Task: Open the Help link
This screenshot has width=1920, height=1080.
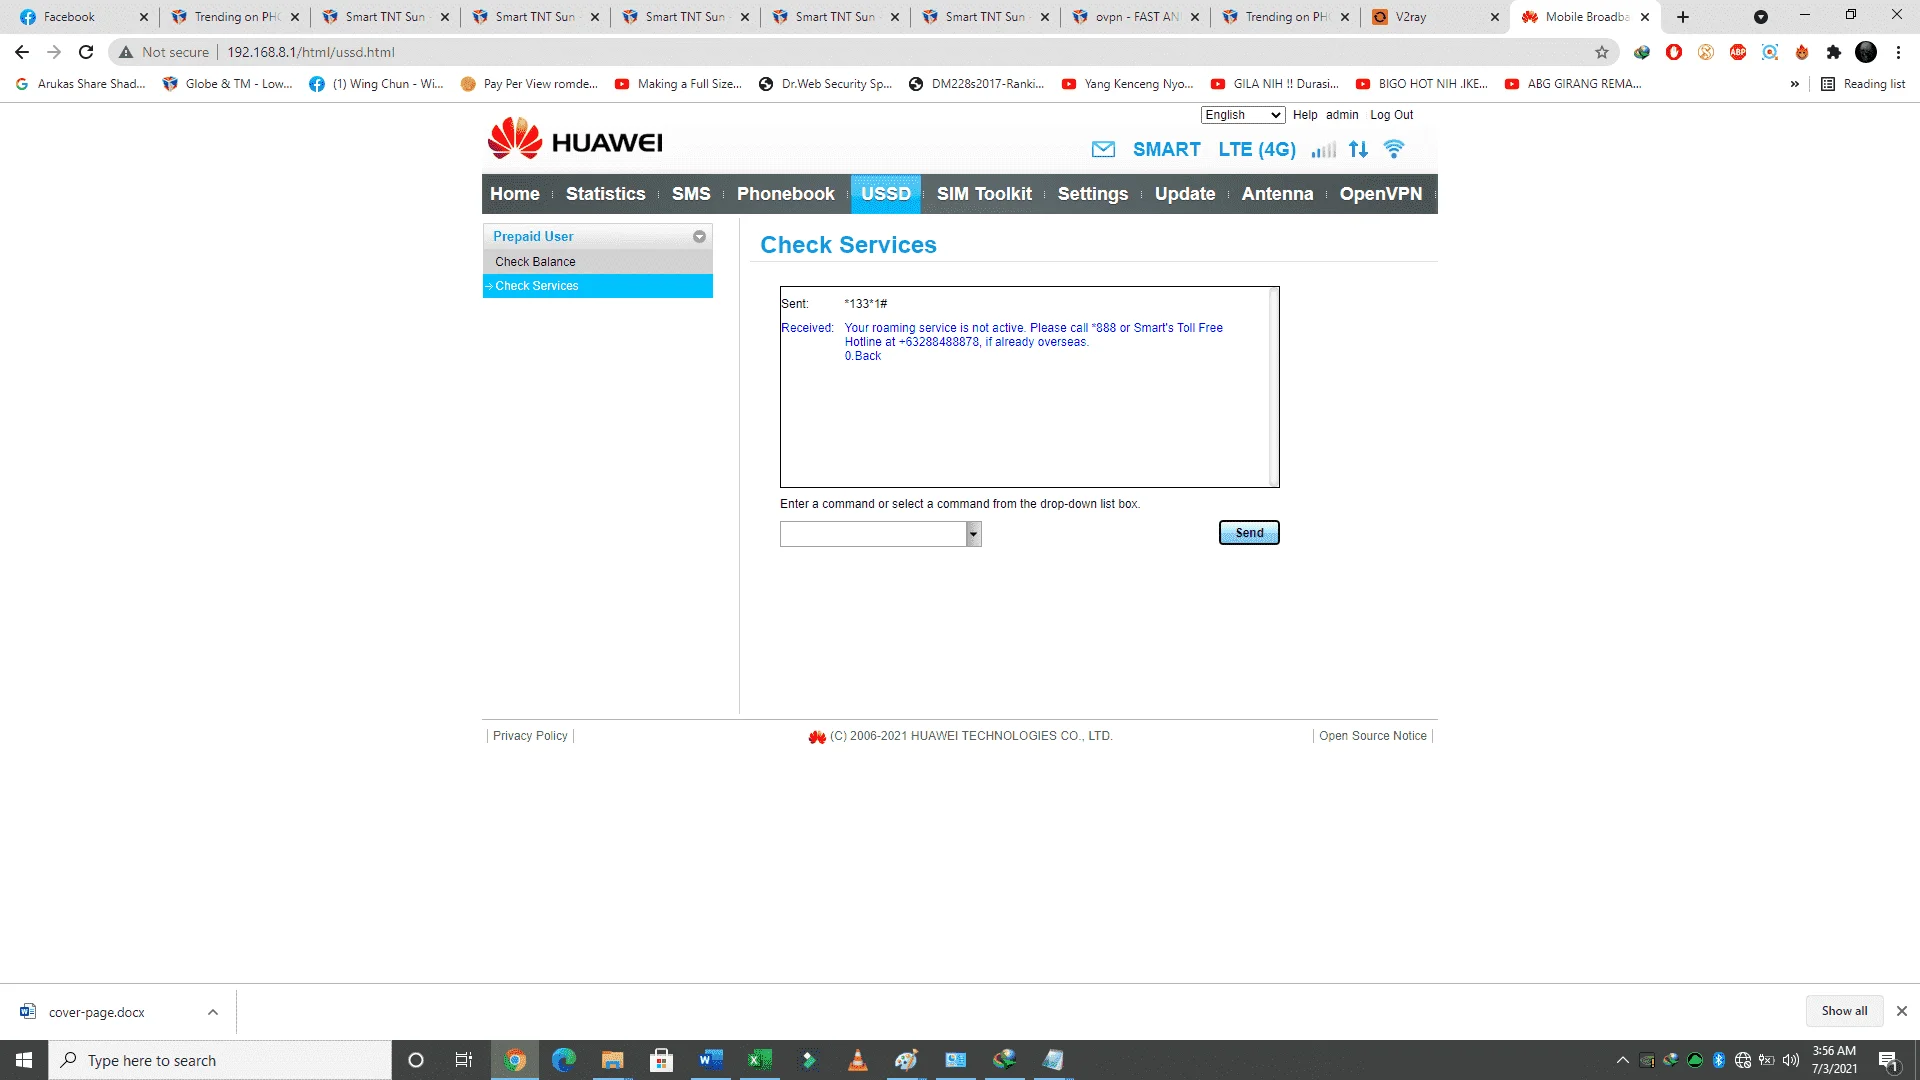Action: pyautogui.click(x=1305, y=115)
